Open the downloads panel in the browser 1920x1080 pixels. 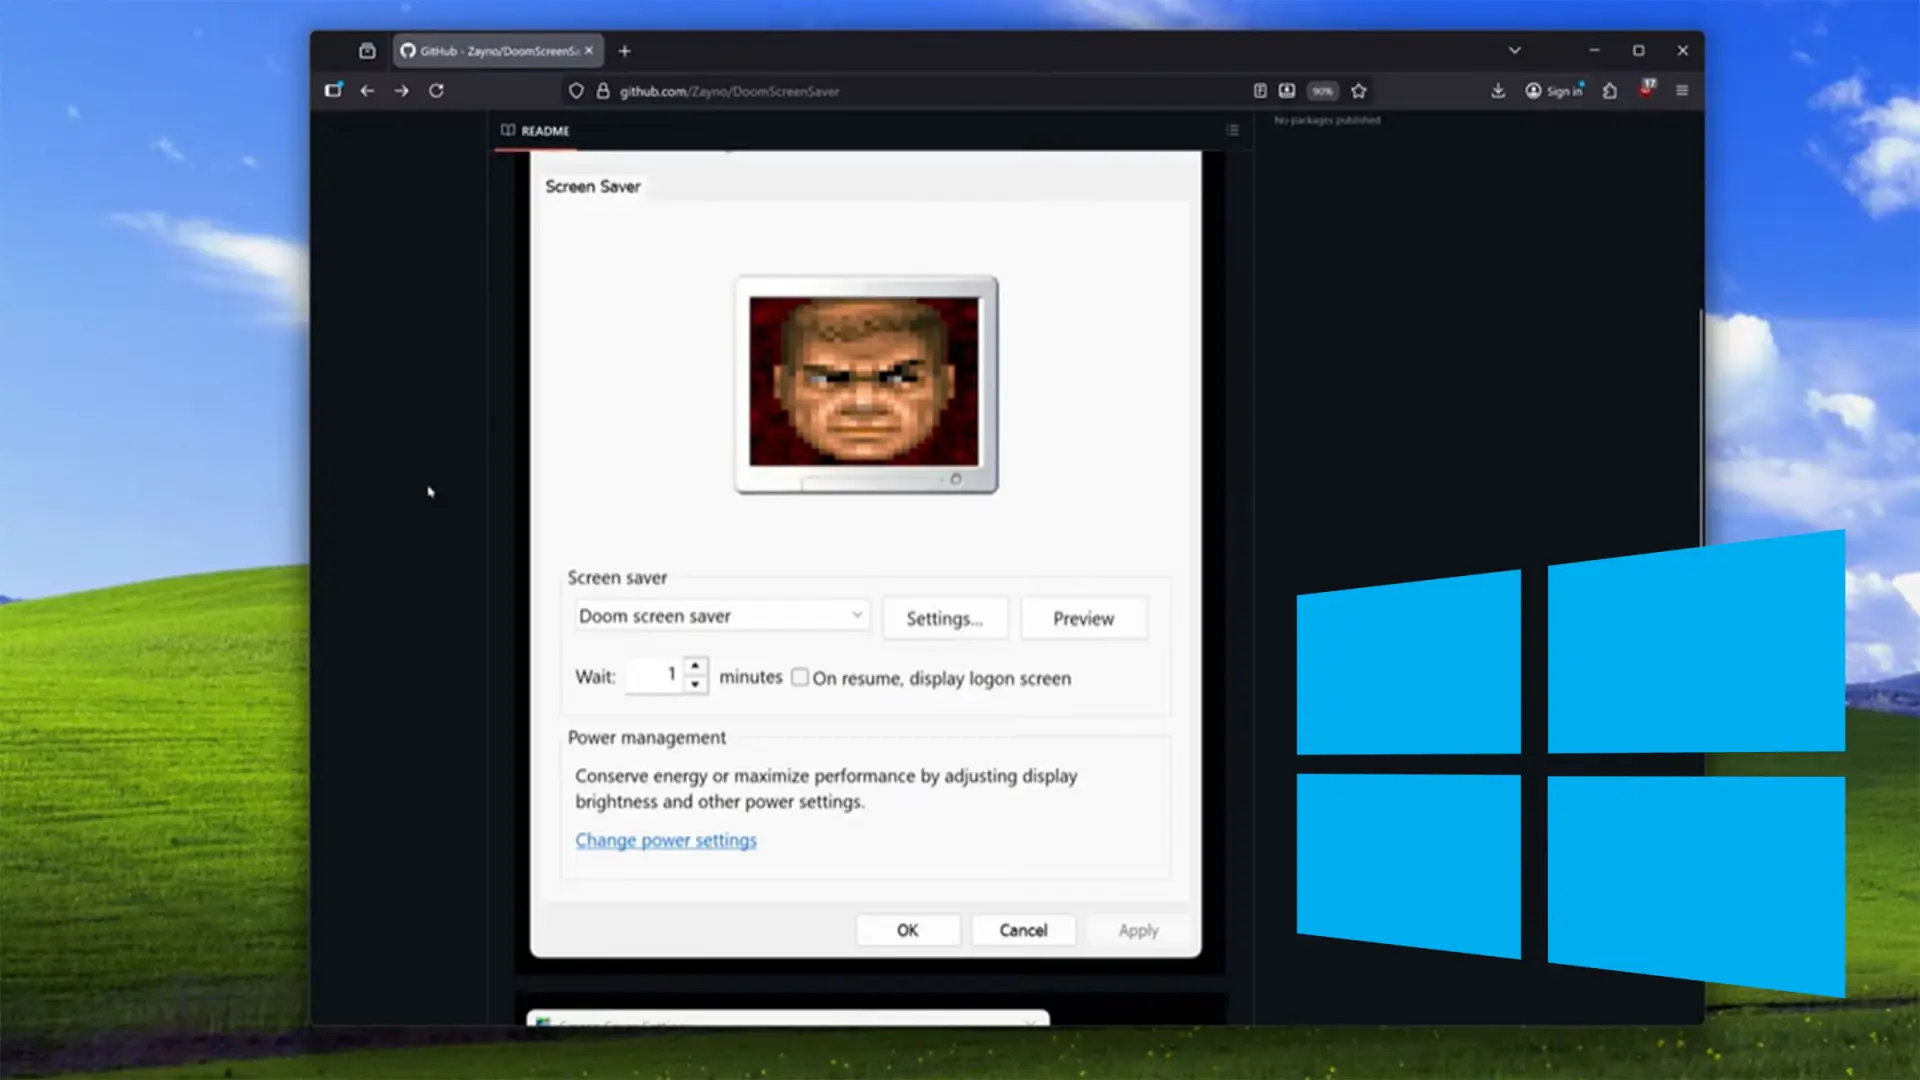point(1498,91)
